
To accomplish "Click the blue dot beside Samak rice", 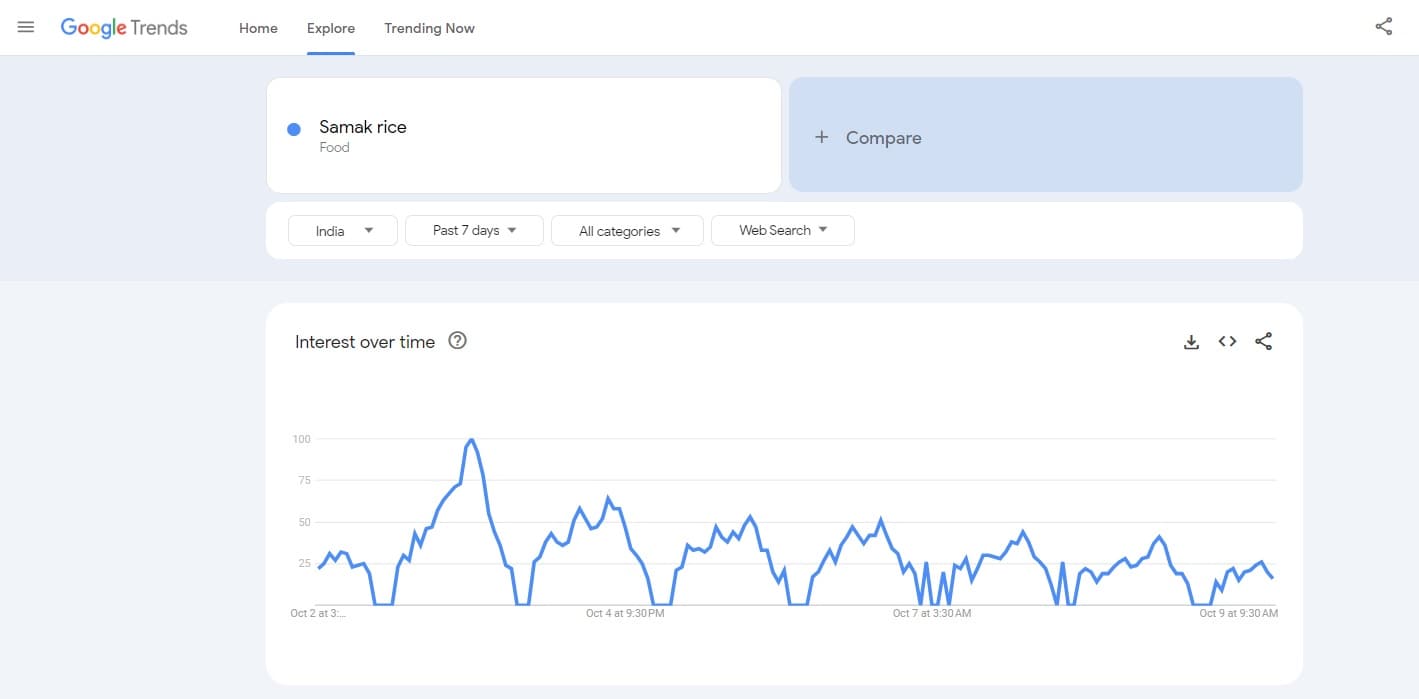I will click(x=294, y=129).
